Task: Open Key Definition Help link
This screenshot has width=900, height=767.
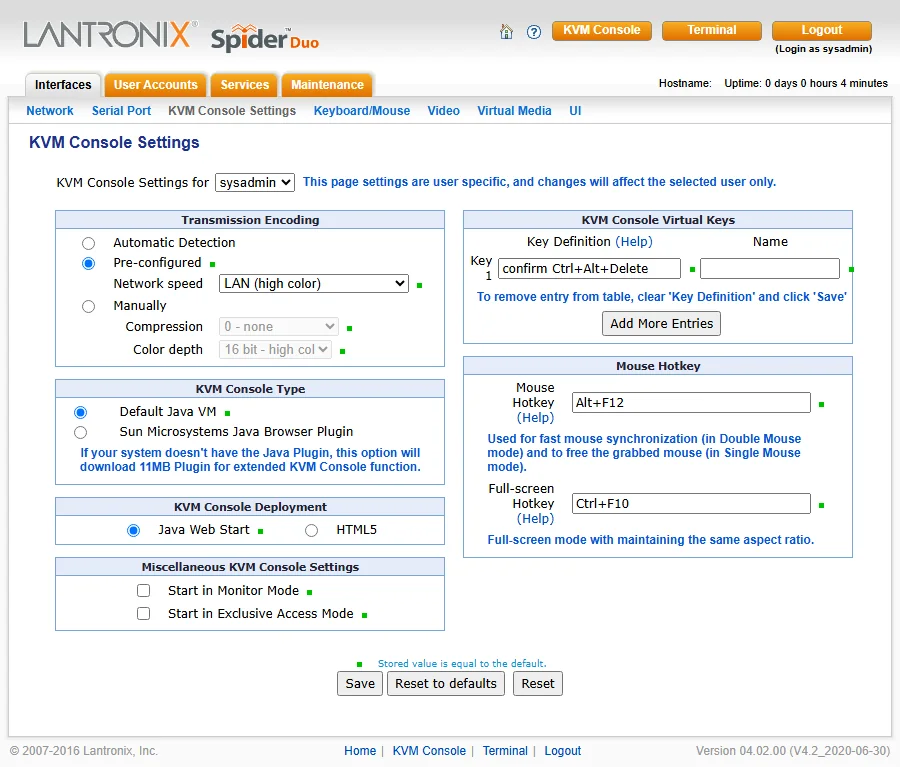Action: pos(634,242)
